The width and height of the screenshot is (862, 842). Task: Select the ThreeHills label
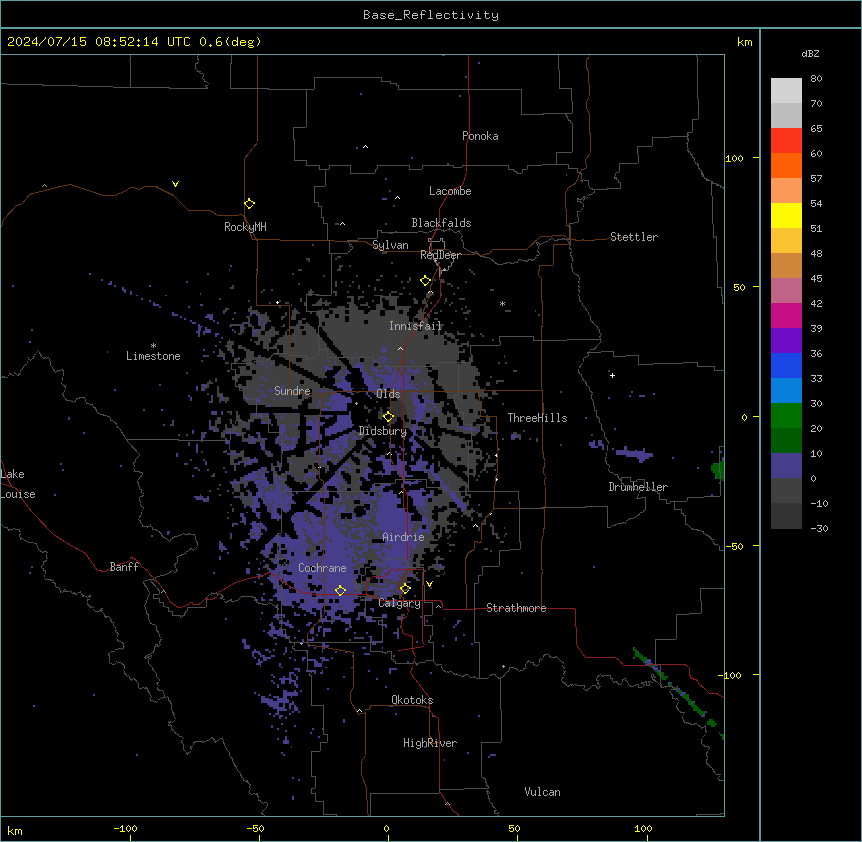tap(537, 418)
